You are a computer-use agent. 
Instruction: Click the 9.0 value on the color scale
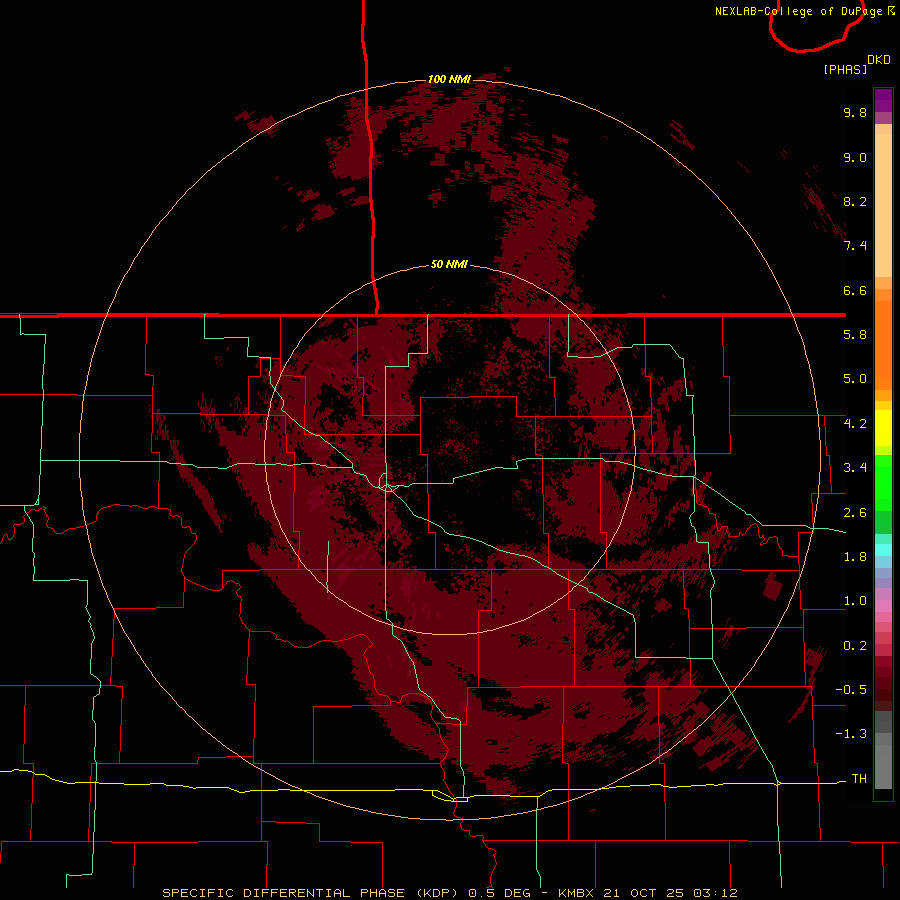855,157
